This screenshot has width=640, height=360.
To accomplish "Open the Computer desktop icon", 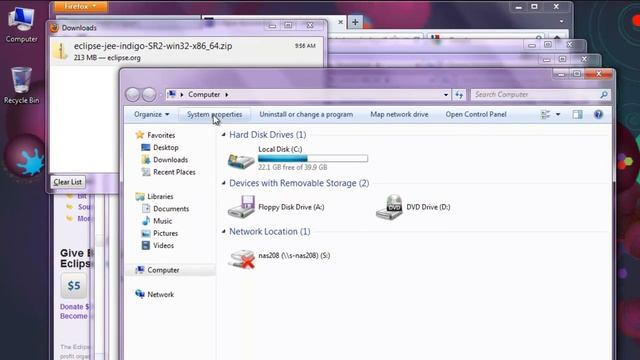I will [x=21, y=24].
